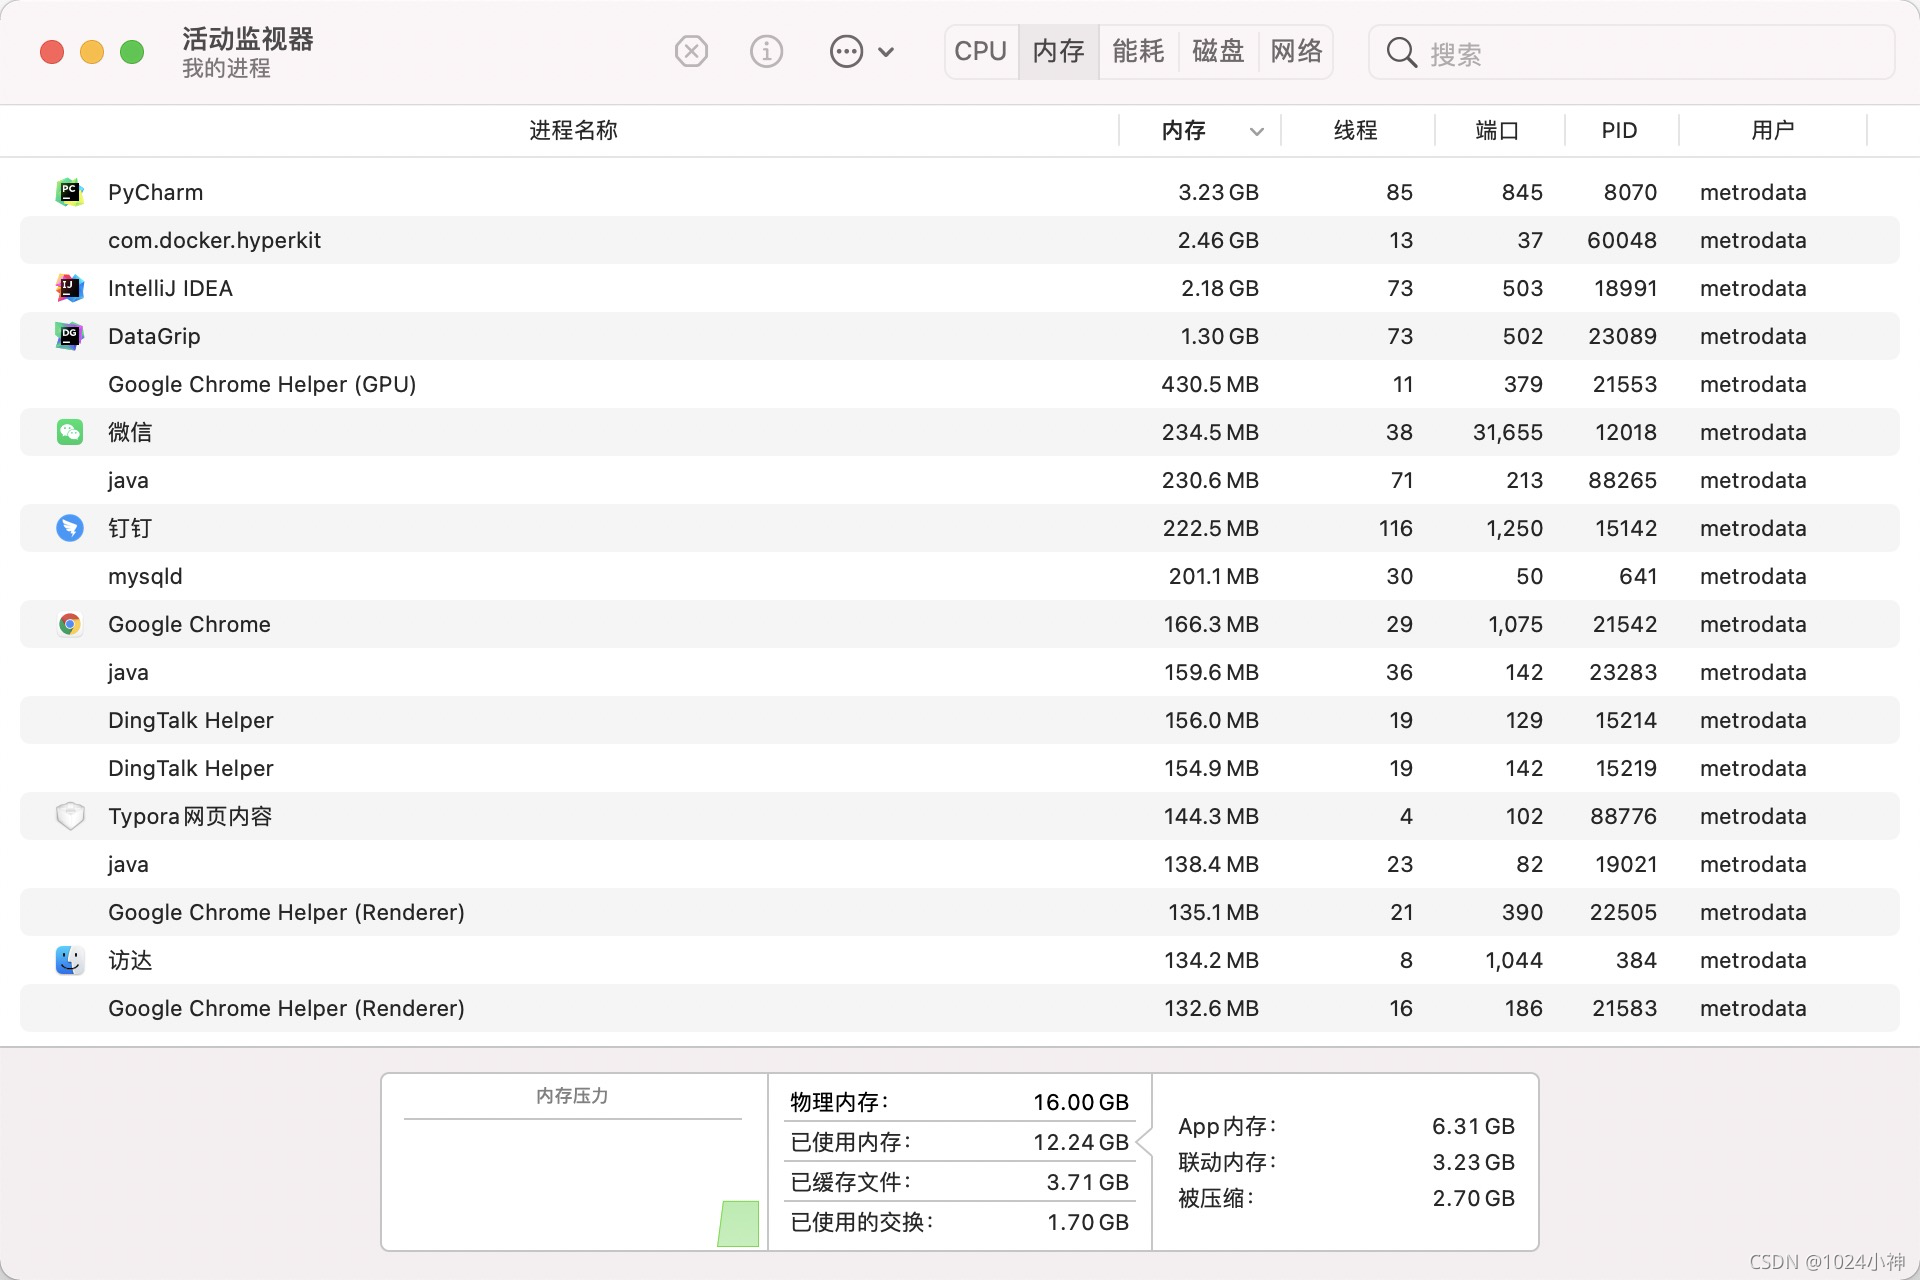Click the Typora shield icon
Viewport: 1920px width, 1280px height.
(x=69, y=816)
